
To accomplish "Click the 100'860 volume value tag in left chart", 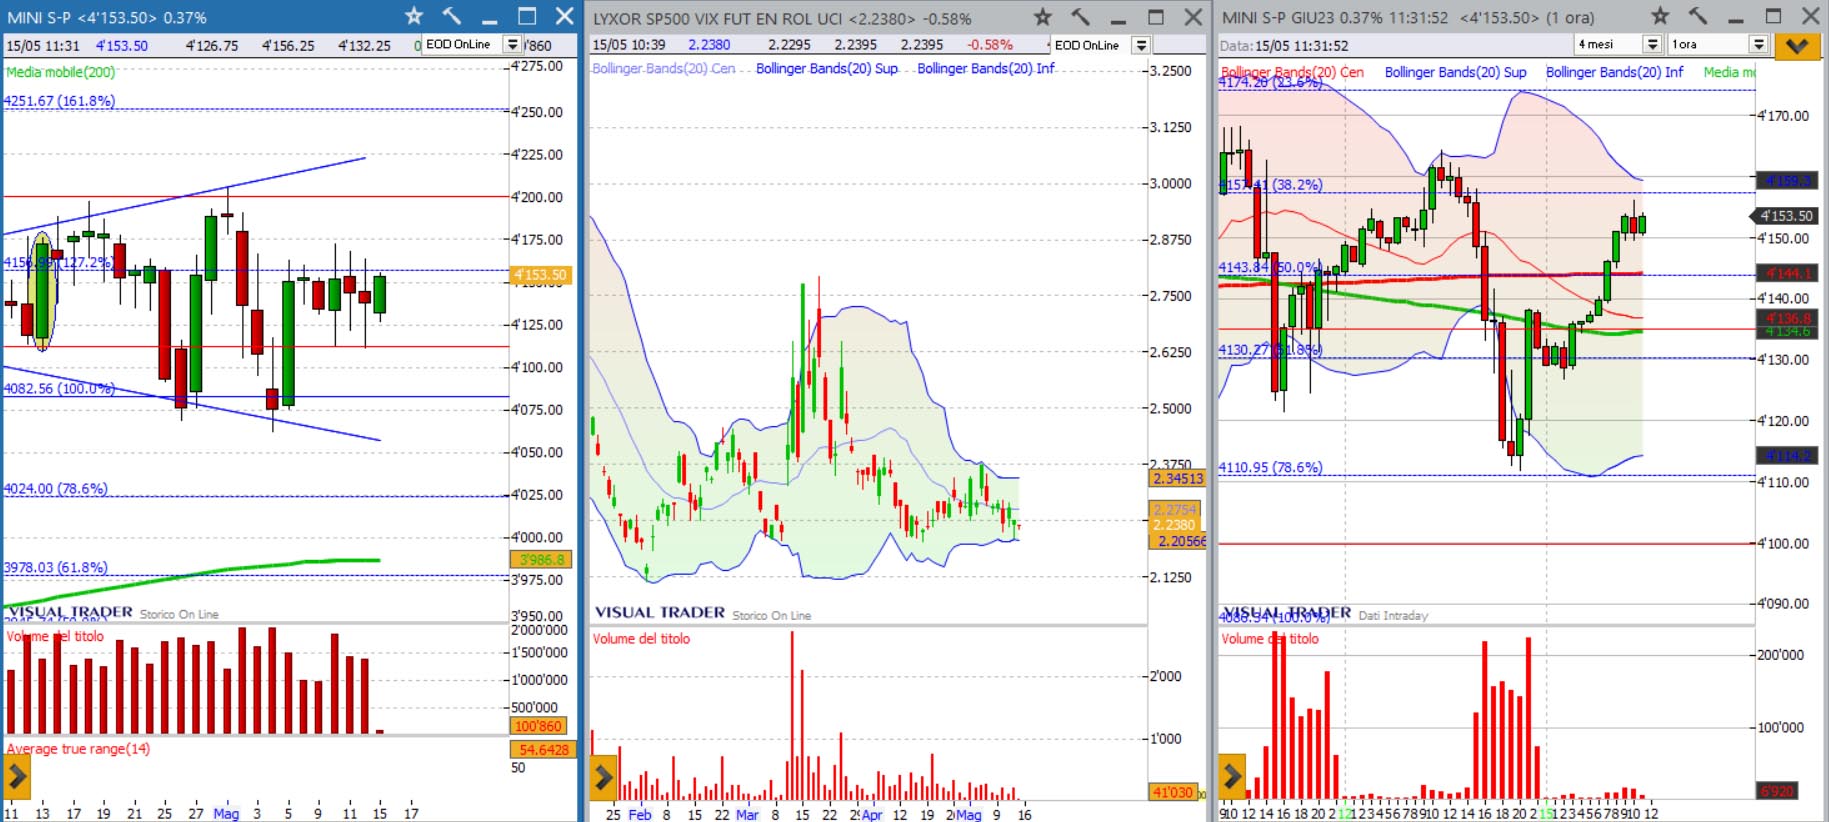I will (539, 726).
